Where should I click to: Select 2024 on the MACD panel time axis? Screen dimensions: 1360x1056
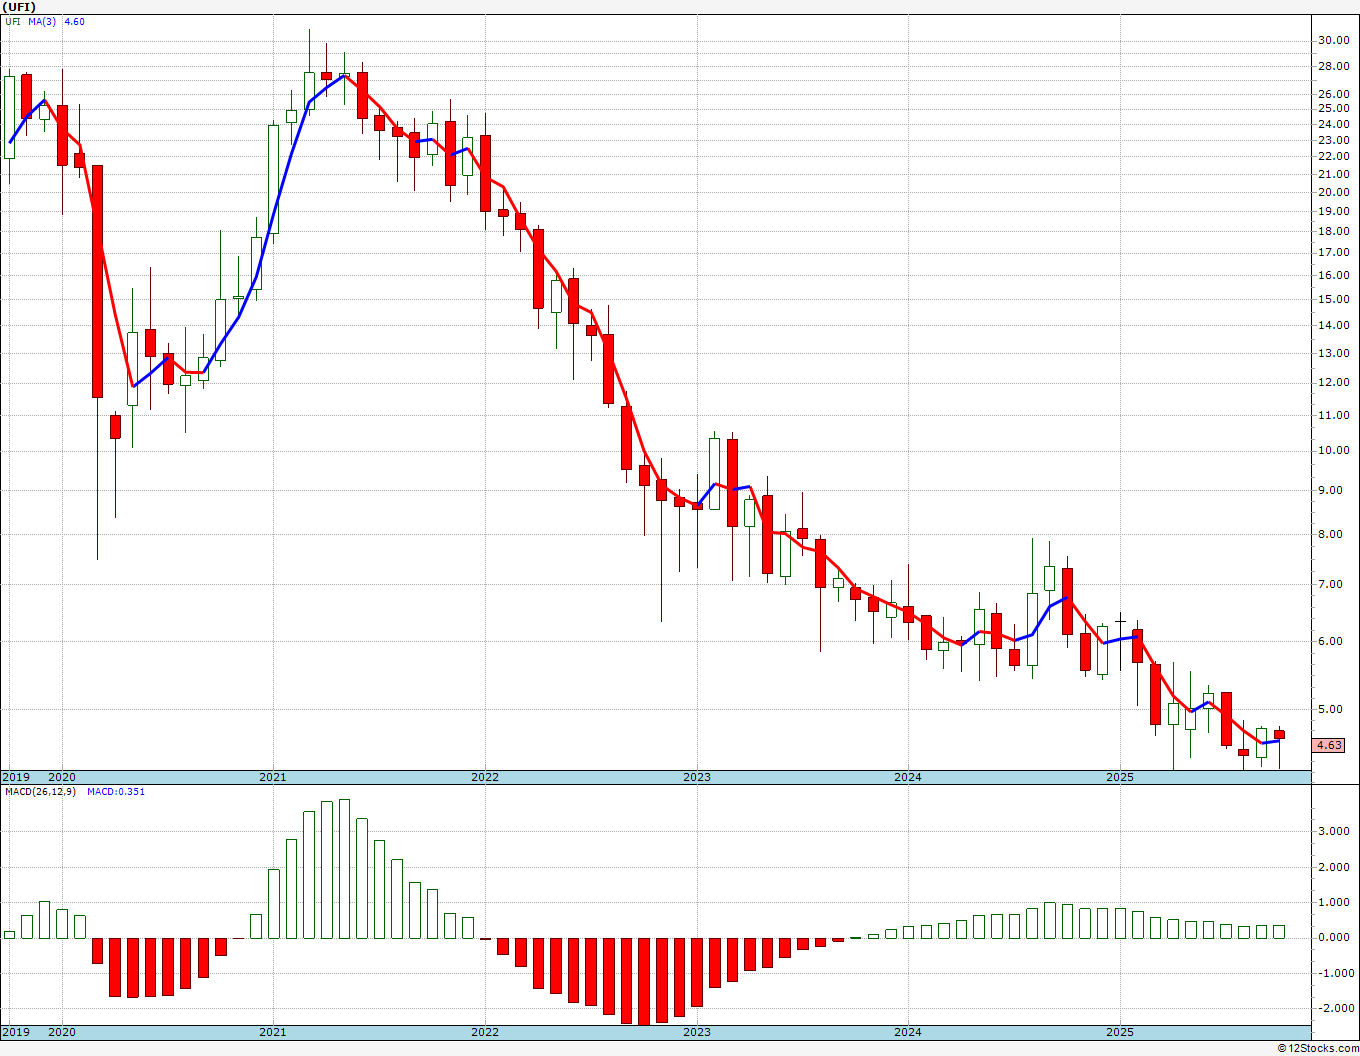point(908,1032)
